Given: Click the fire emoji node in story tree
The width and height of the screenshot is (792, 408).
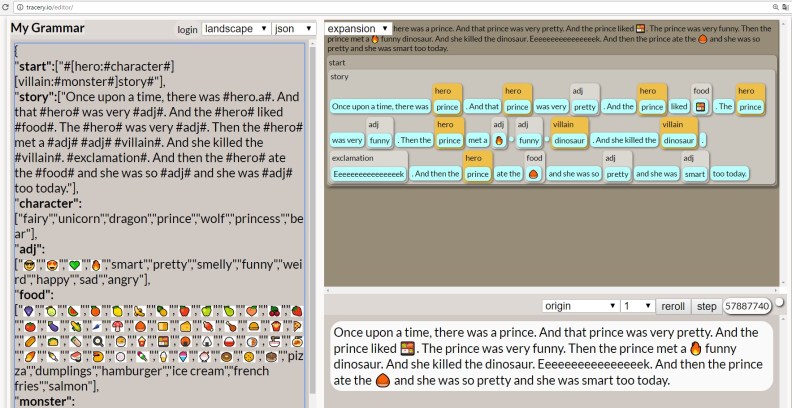Looking at the screenshot, I should coord(499,141).
